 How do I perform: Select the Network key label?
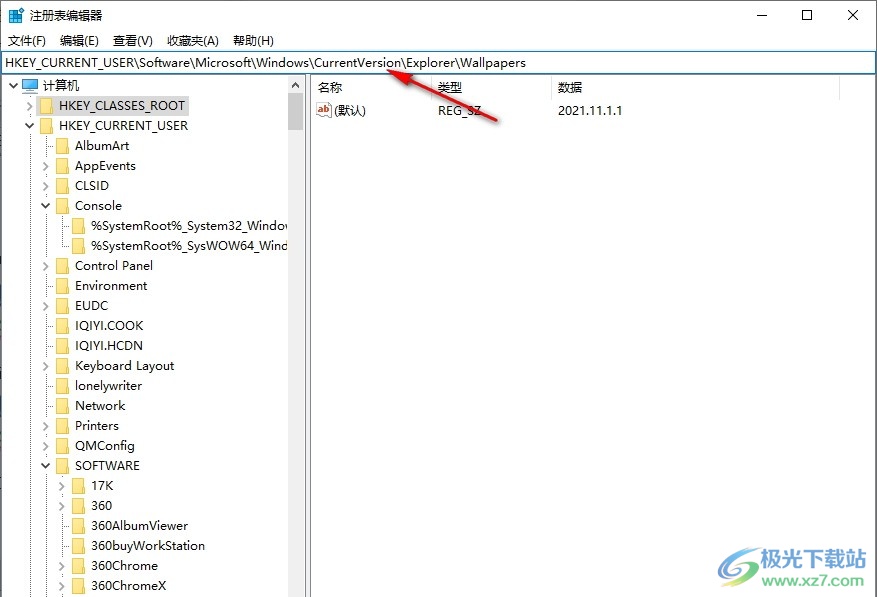tap(100, 406)
